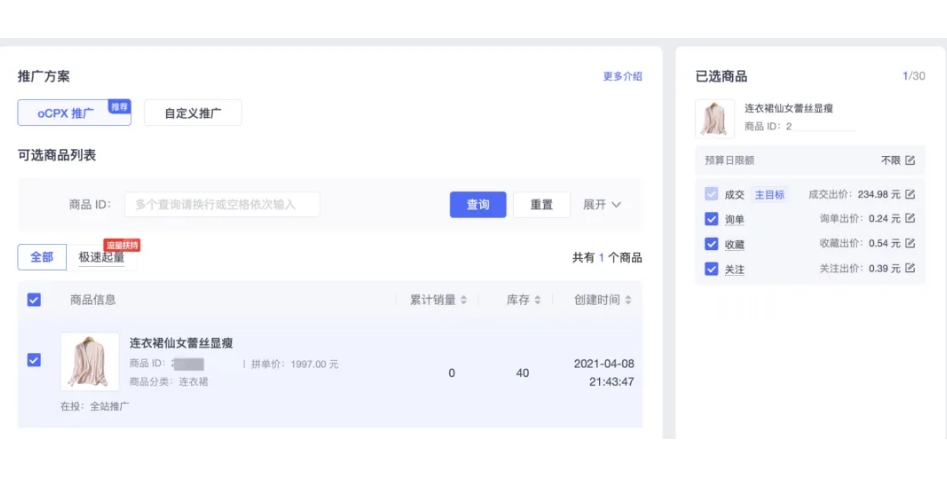947x499 pixels.
Task: Open the selected product thumbnail in 已选商品
Action: [x=714, y=118]
